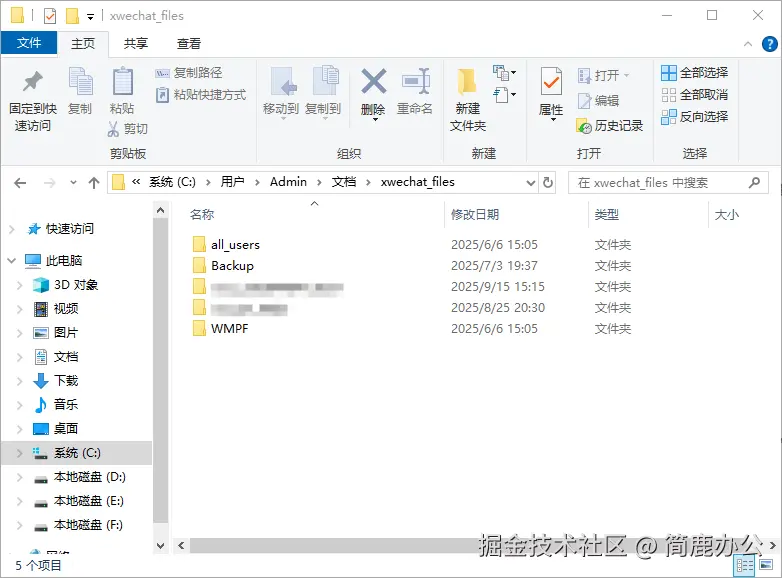
Task: Click the 删除 red X icon
Action: tap(374, 81)
